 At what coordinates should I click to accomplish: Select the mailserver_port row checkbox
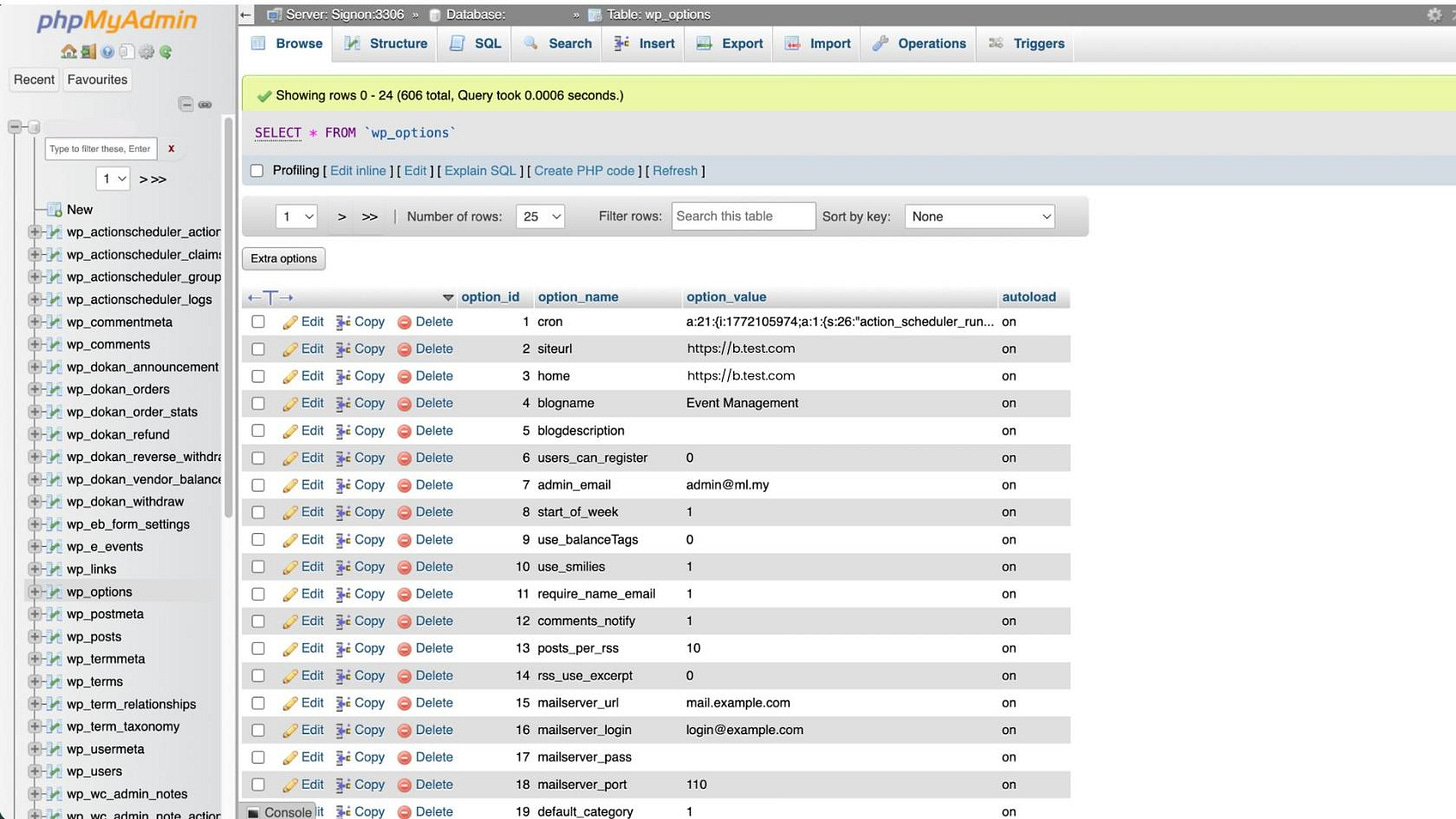[x=258, y=785]
